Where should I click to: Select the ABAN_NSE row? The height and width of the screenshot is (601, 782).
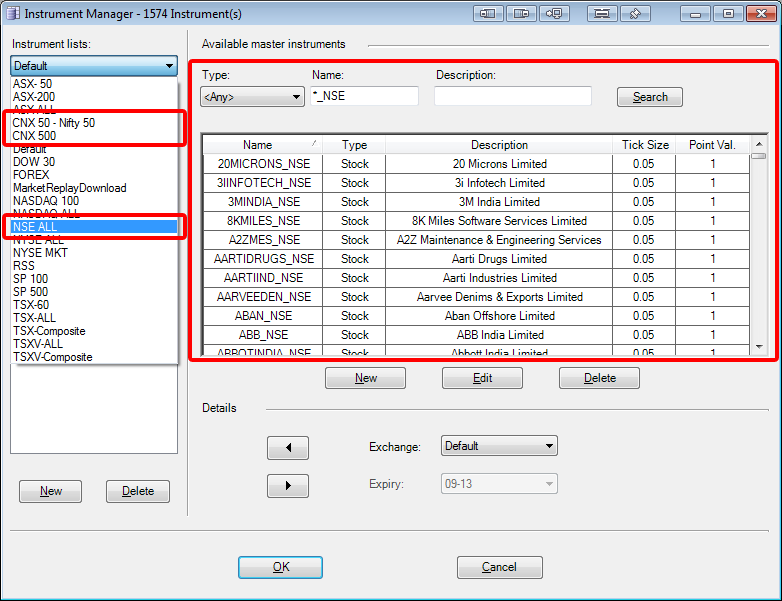coord(476,316)
